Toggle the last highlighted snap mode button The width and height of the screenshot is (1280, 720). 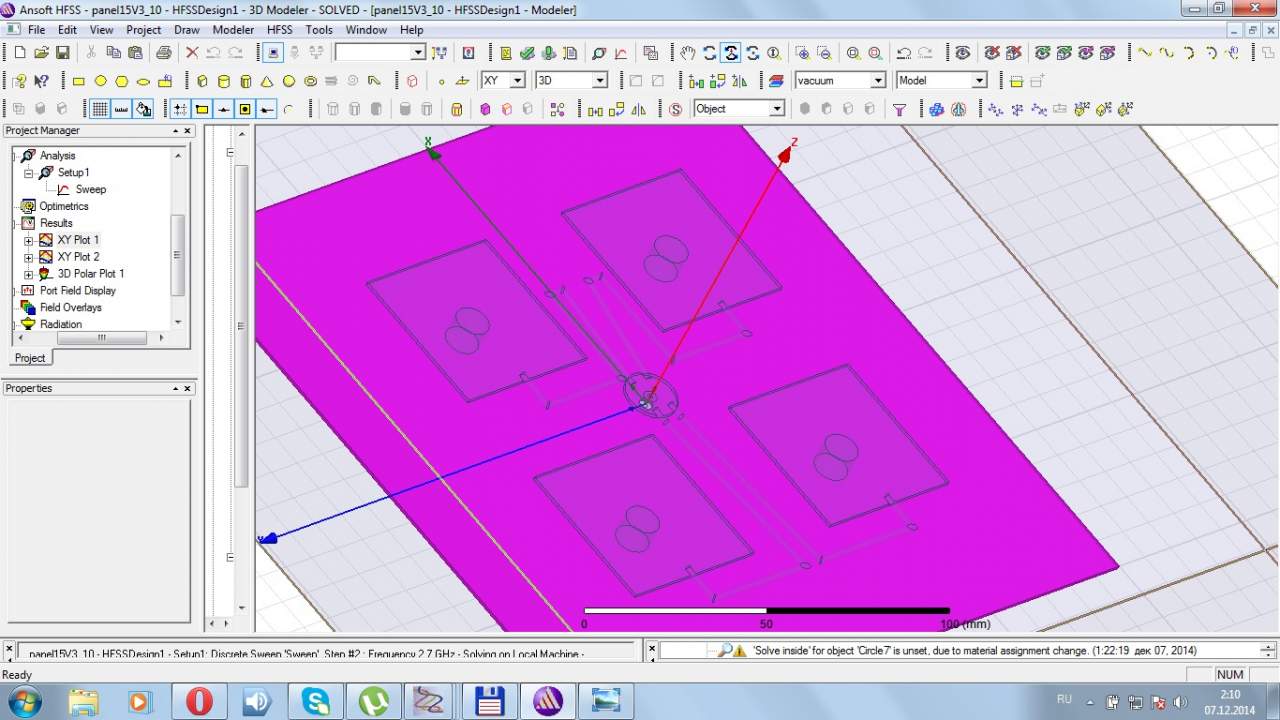267,109
